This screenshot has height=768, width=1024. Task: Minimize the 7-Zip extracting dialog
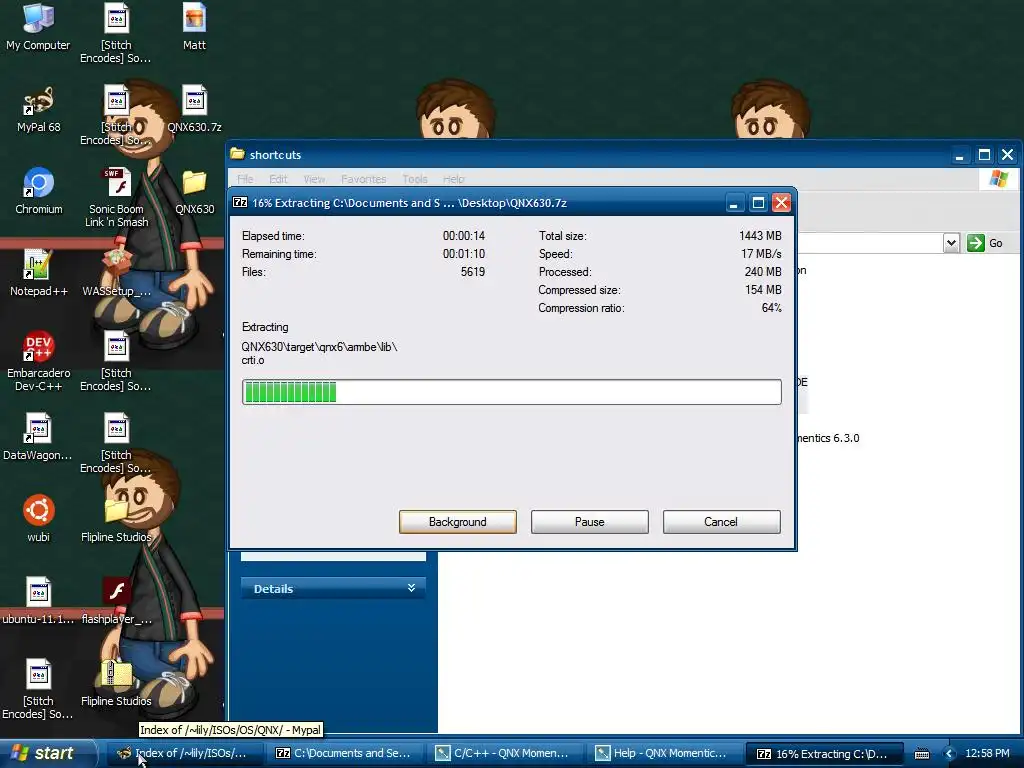[x=733, y=203]
